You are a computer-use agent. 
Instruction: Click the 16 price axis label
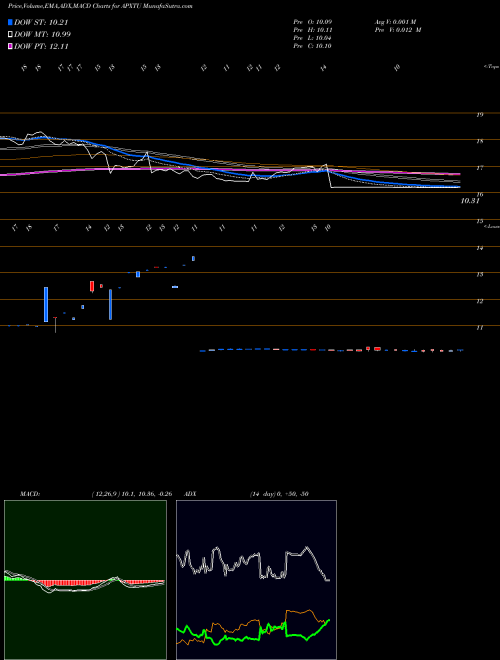point(479,194)
